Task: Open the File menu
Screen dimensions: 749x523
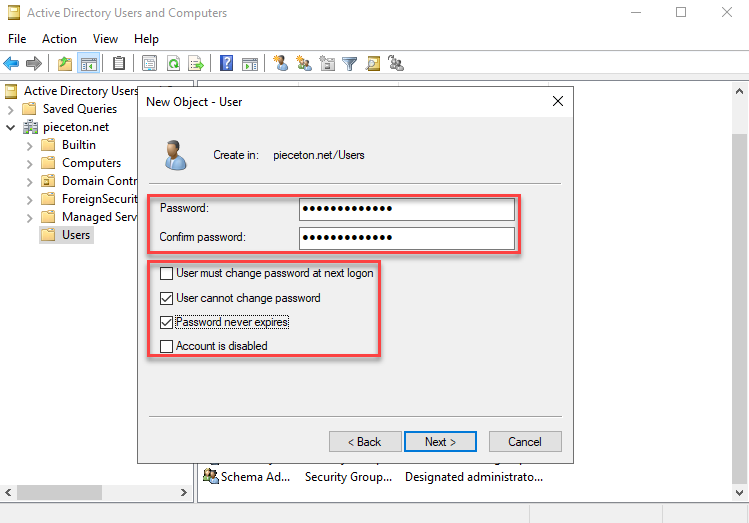Action: [x=17, y=39]
